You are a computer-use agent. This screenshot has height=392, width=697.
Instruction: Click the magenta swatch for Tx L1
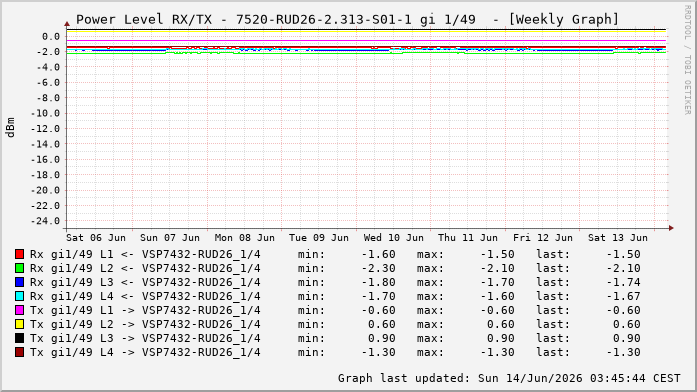[19, 310]
